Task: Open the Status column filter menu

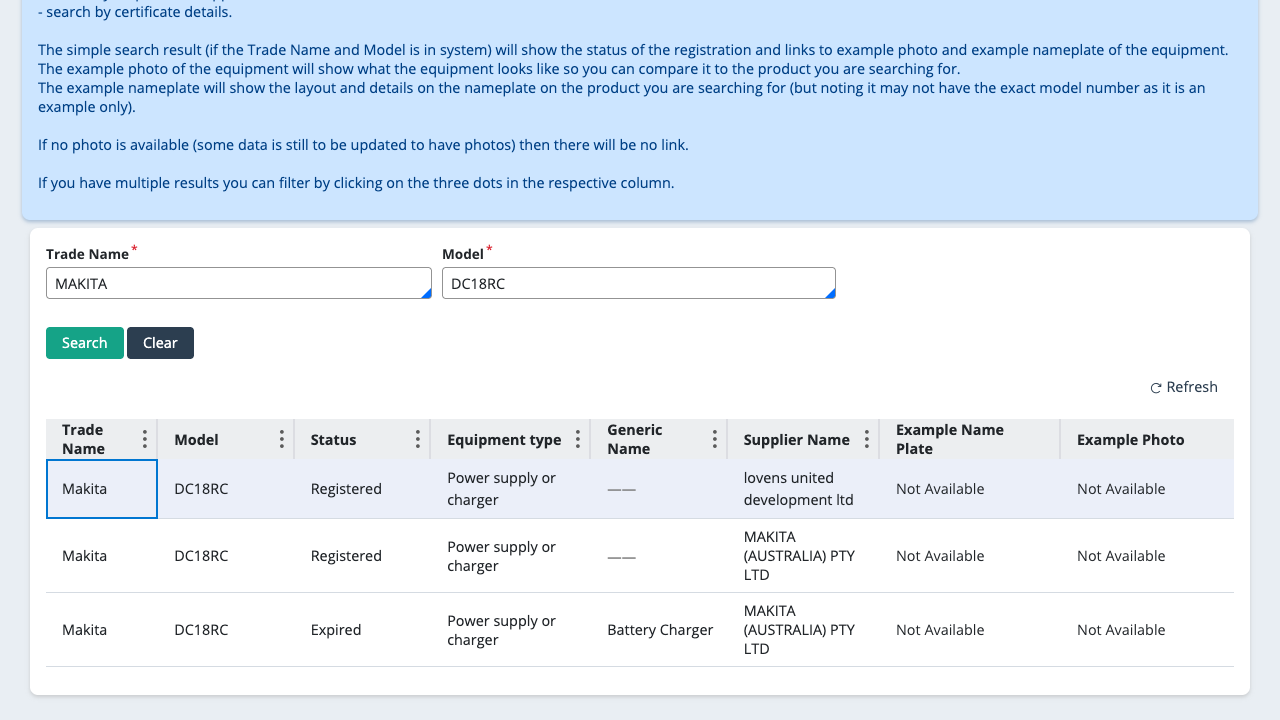Action: point(417,438)
